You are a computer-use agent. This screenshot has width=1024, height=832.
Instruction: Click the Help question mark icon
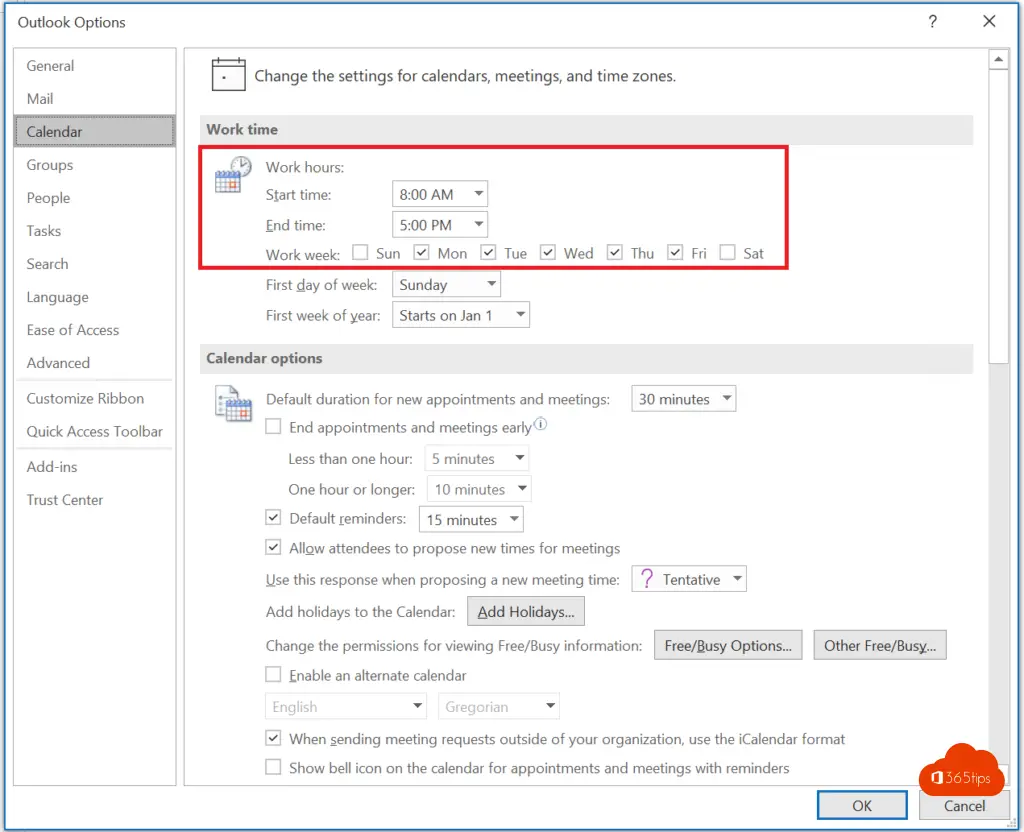pyautogui.click(x=932, y=21)
